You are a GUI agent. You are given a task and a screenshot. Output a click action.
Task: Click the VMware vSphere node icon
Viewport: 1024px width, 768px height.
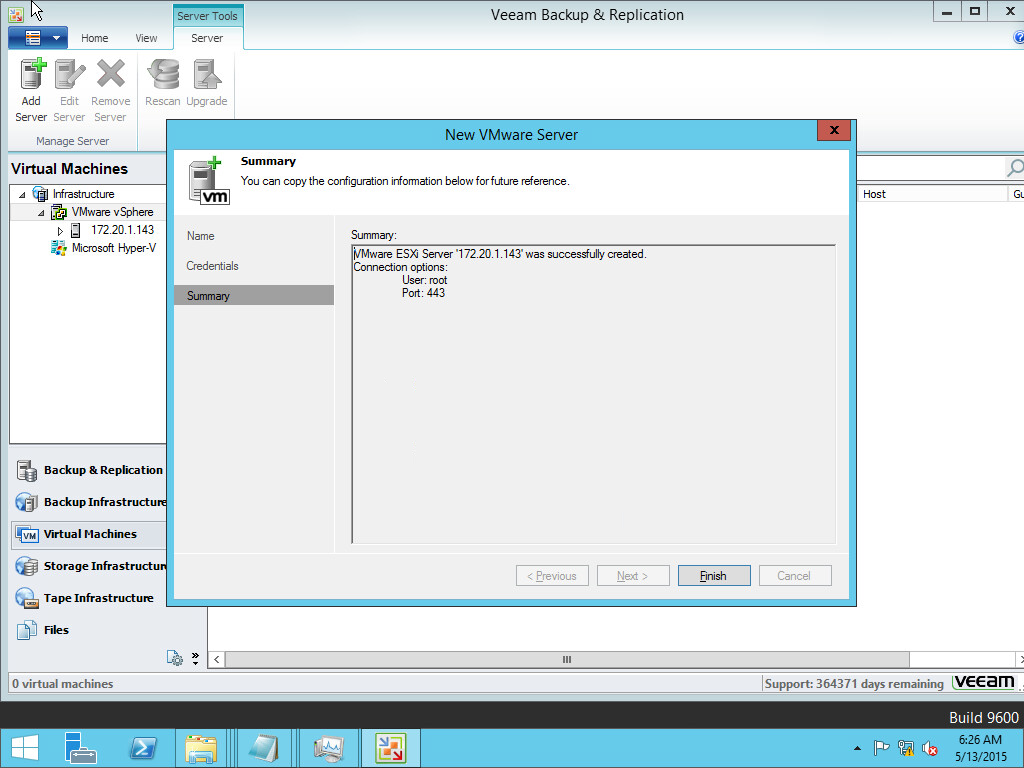59,212
